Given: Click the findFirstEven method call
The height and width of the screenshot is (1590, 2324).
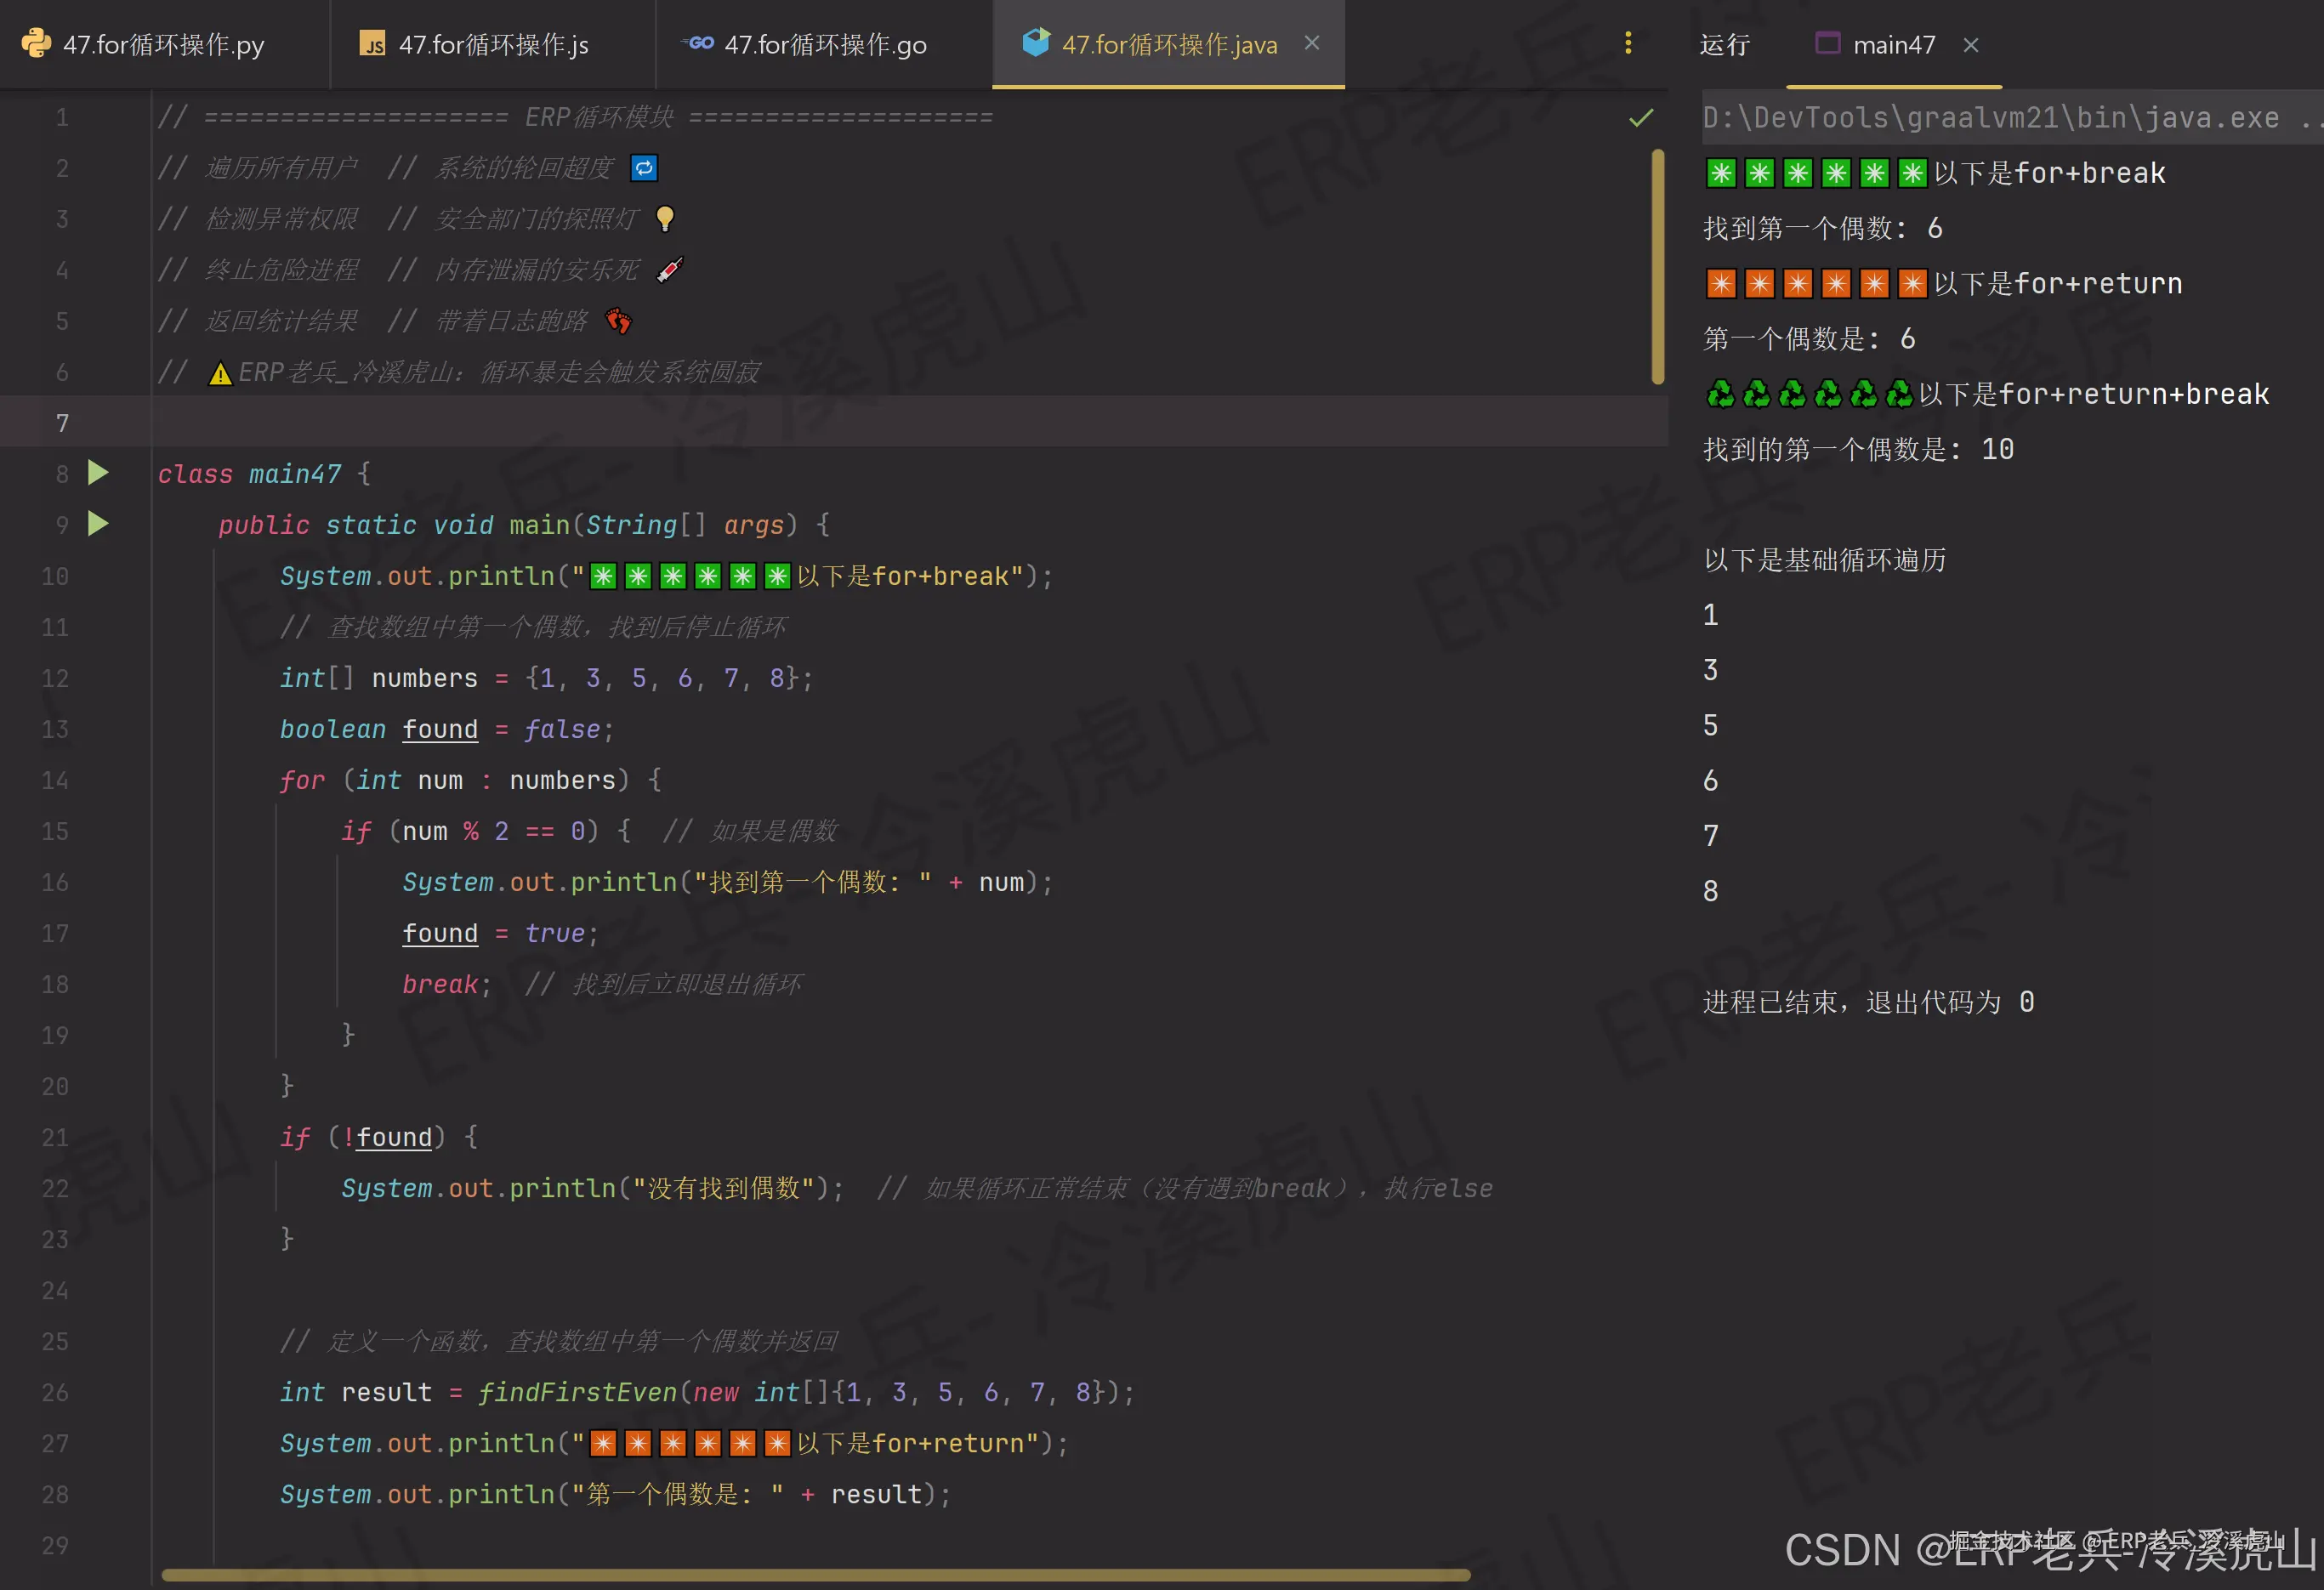Looking at the screenshot, I should 577,1392.
